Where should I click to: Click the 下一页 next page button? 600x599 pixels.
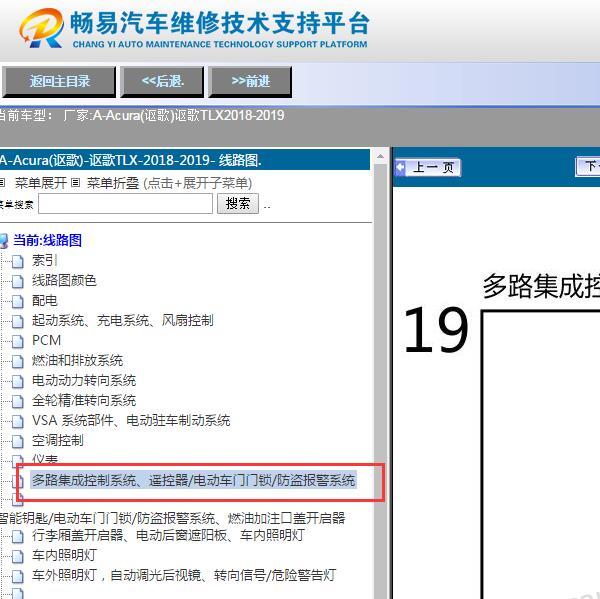(x=588, y=167)
